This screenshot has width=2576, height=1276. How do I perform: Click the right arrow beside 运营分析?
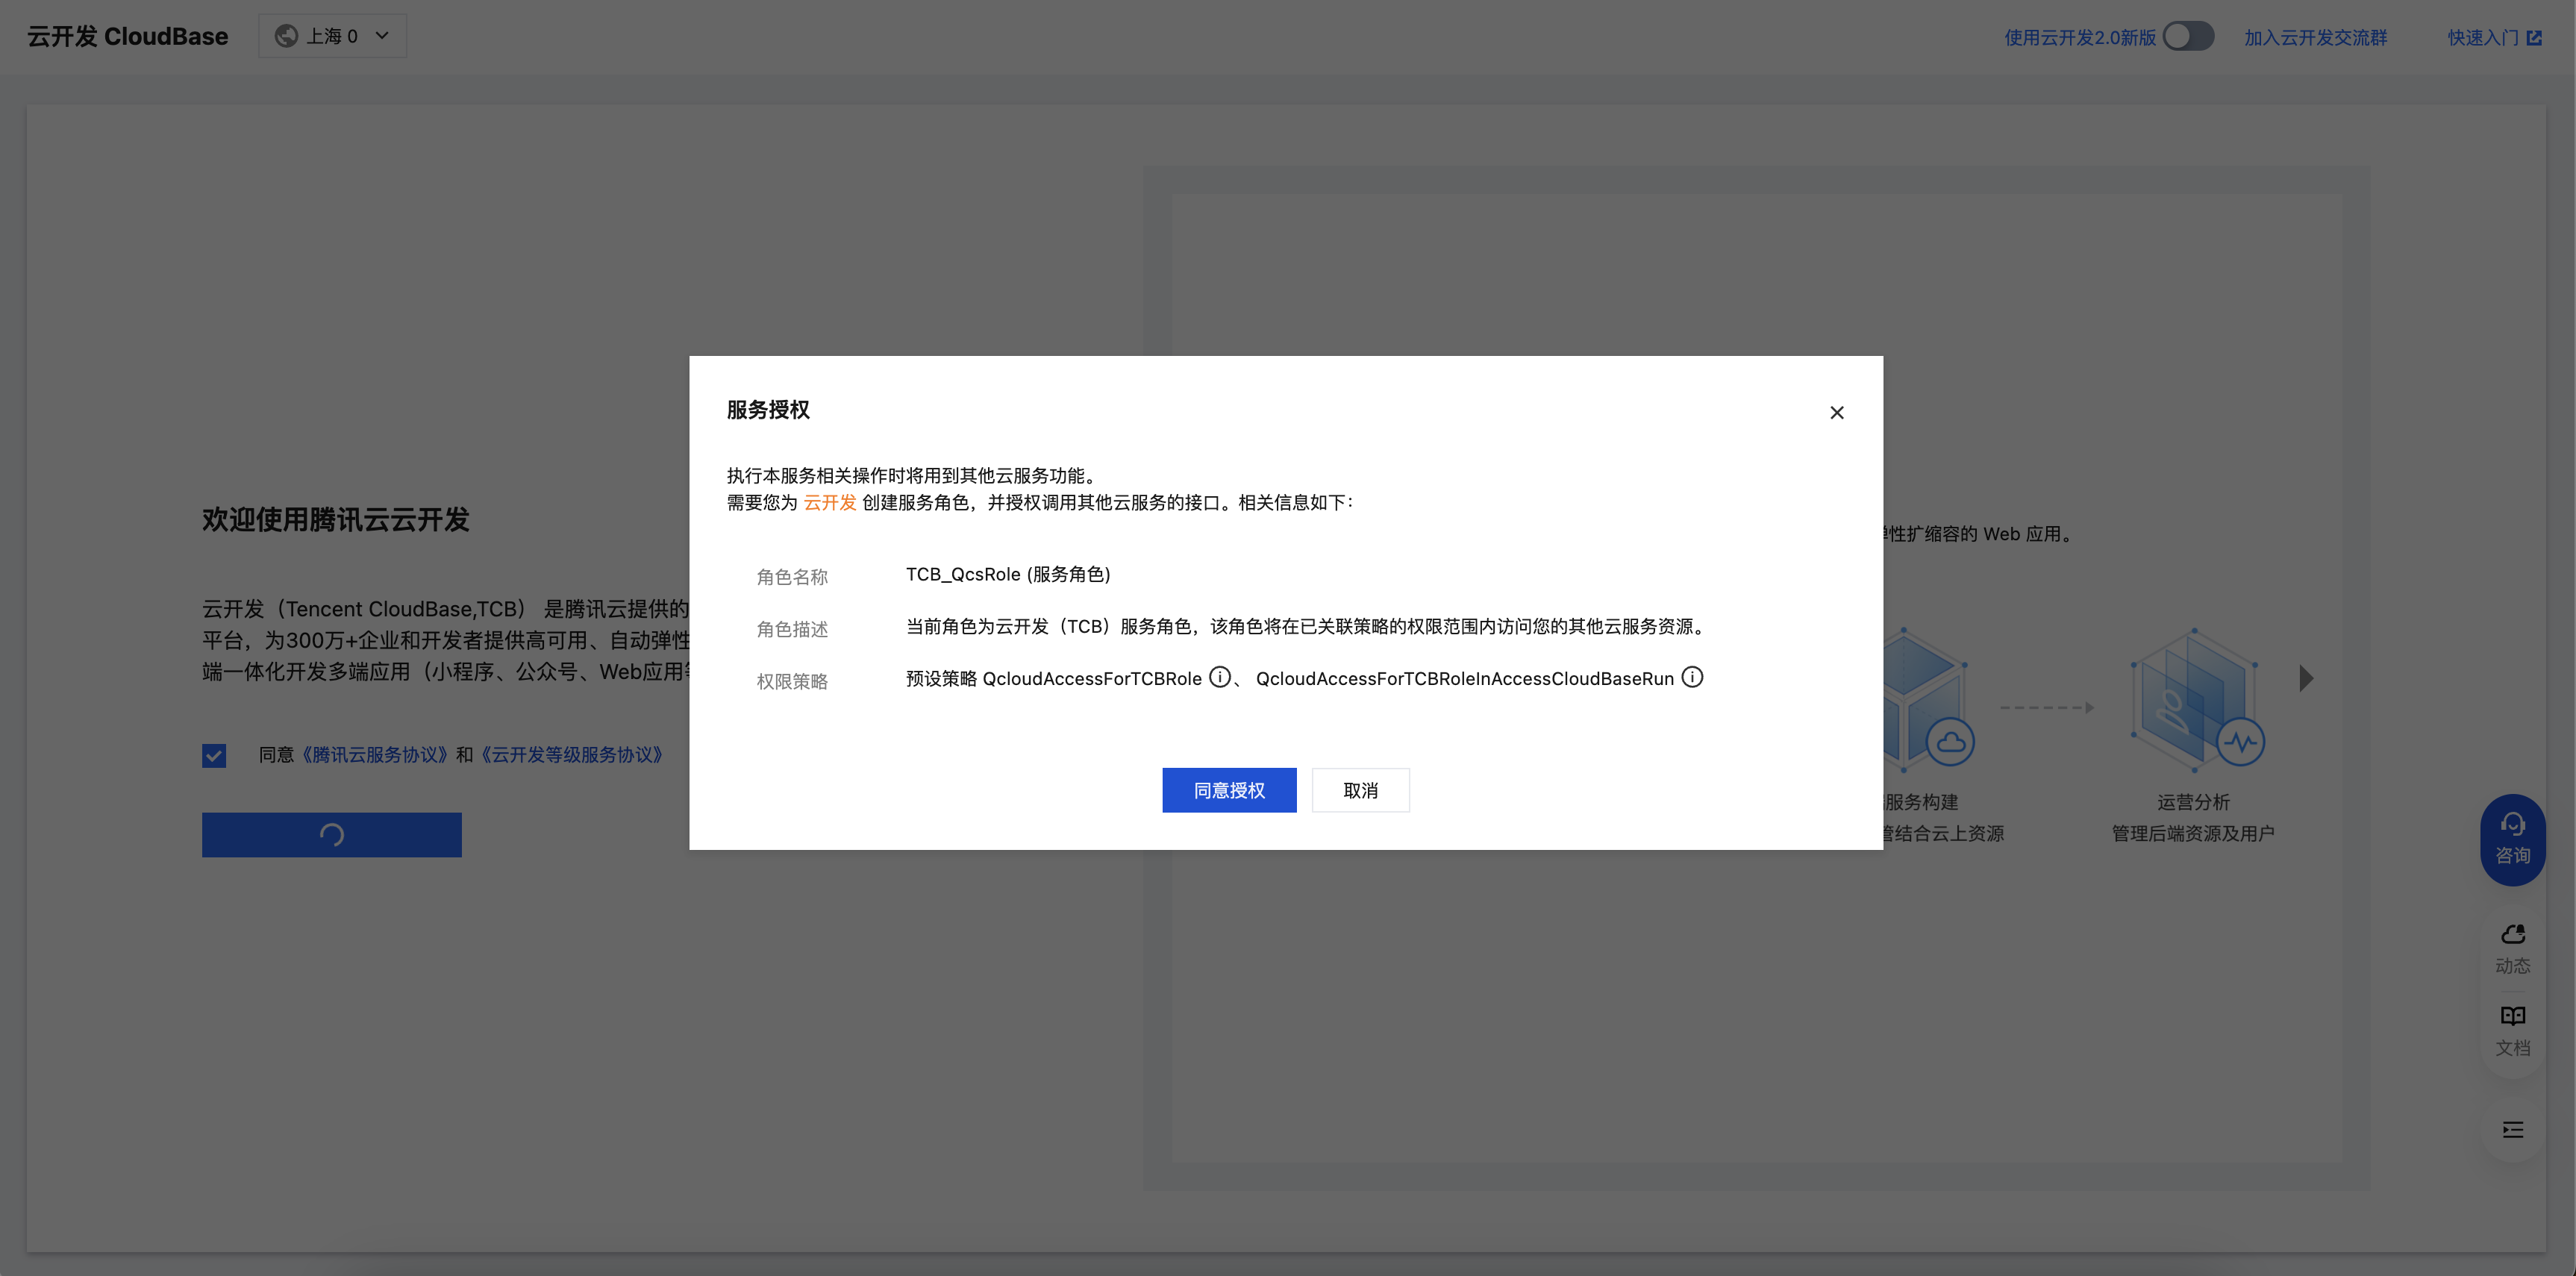2306,678
